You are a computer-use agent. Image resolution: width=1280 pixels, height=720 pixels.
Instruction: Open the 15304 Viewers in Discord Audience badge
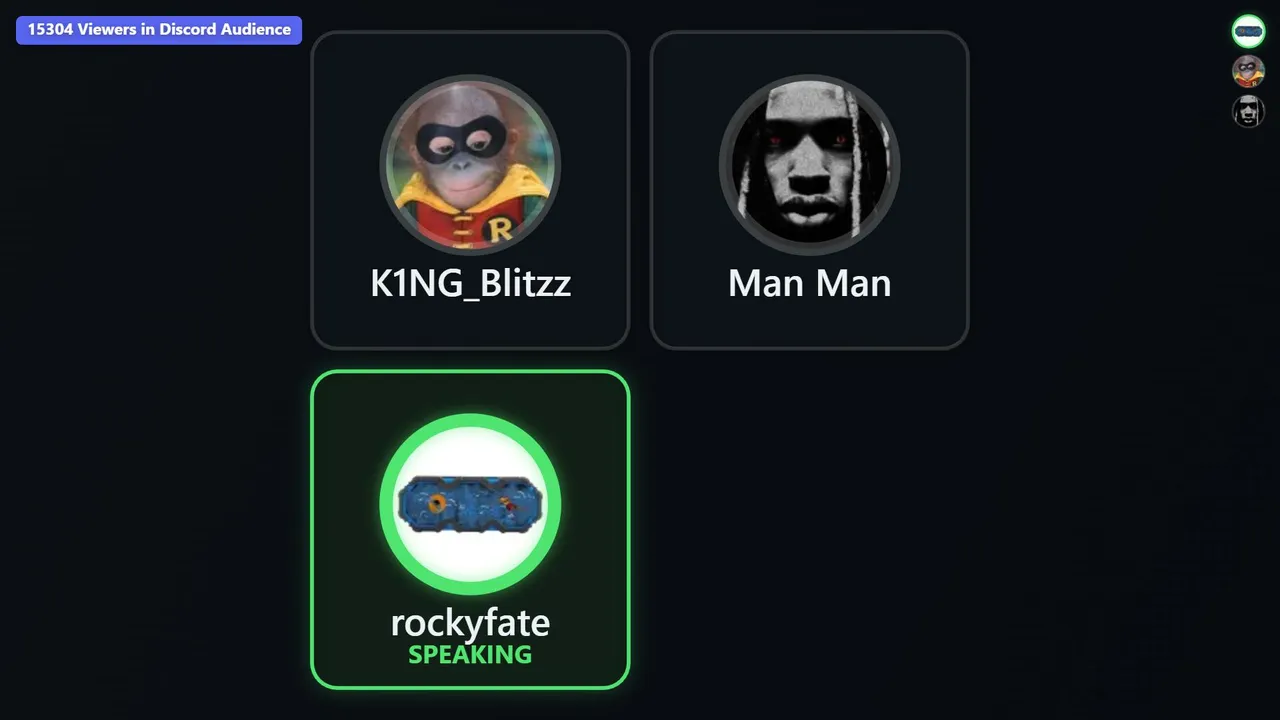[x=159, y=30]
